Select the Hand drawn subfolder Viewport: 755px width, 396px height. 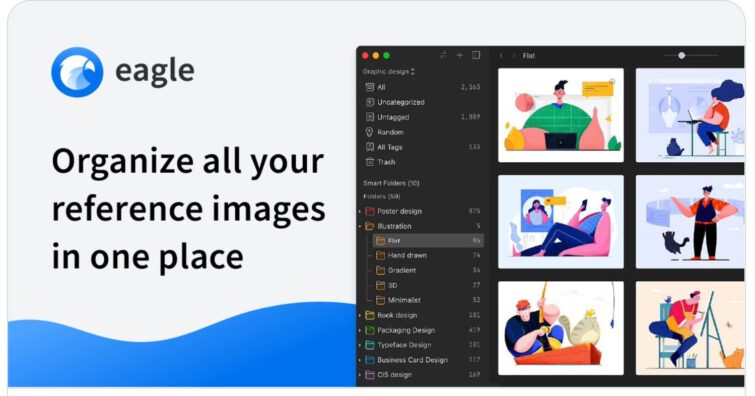(x=407, y=255)
